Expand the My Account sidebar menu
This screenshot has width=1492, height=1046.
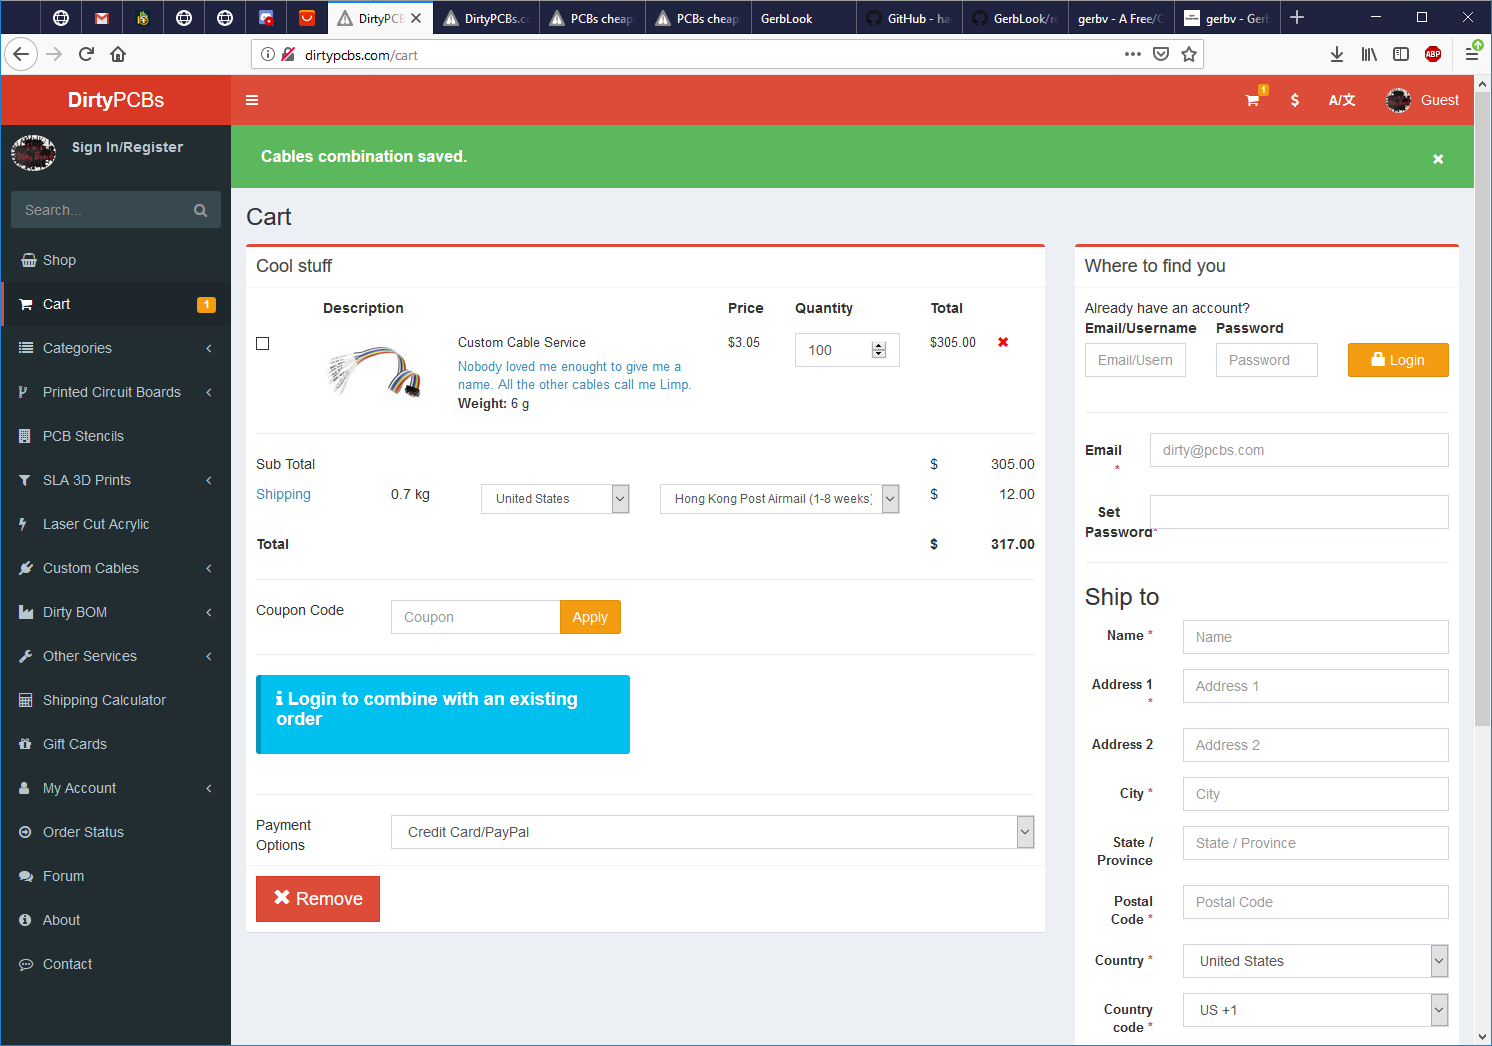click(x=116, y=788)
